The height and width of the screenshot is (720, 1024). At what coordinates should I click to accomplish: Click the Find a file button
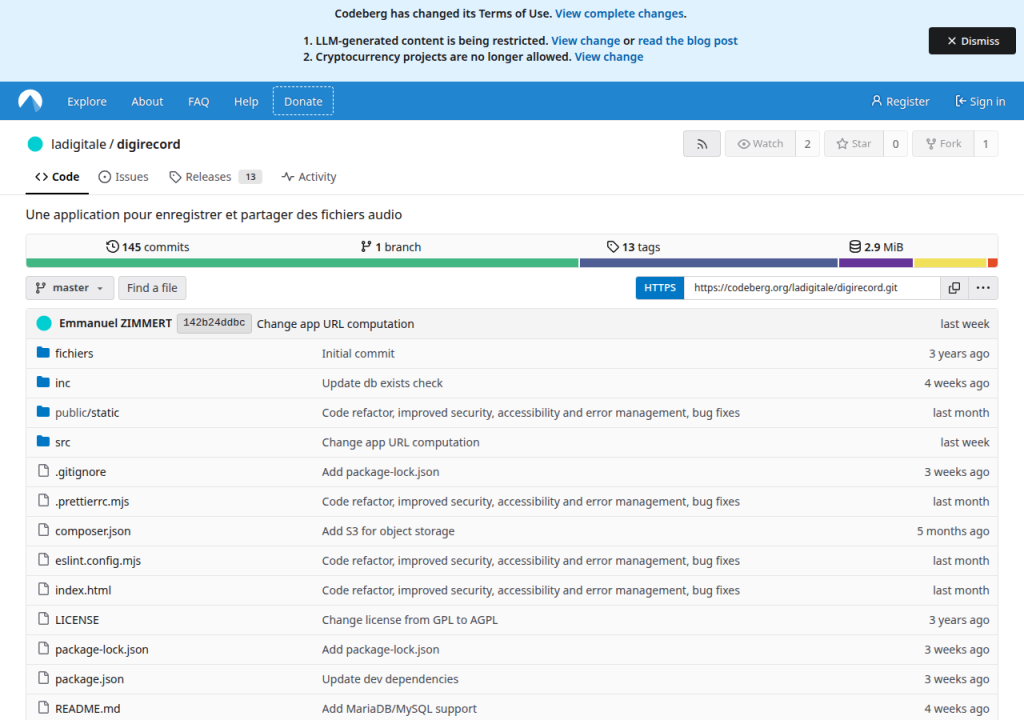tap(152, 287)
